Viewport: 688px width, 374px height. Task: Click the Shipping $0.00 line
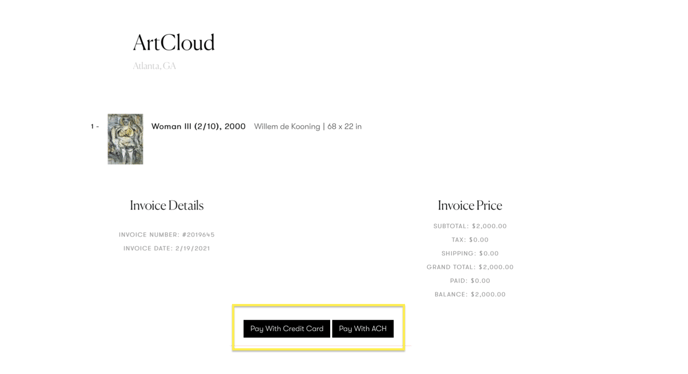(x=470, y=253)
